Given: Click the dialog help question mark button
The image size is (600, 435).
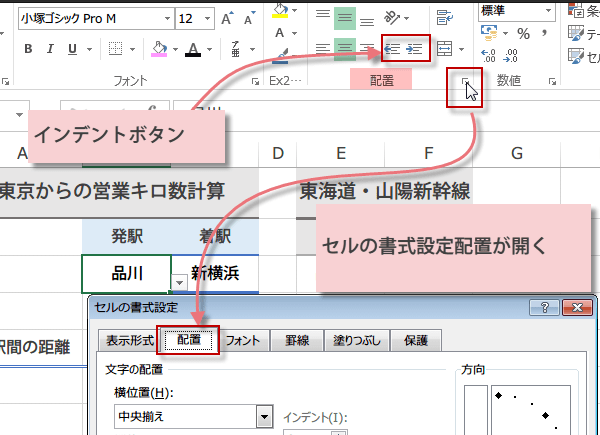Looking at the screenshot, I should point(545,307).
